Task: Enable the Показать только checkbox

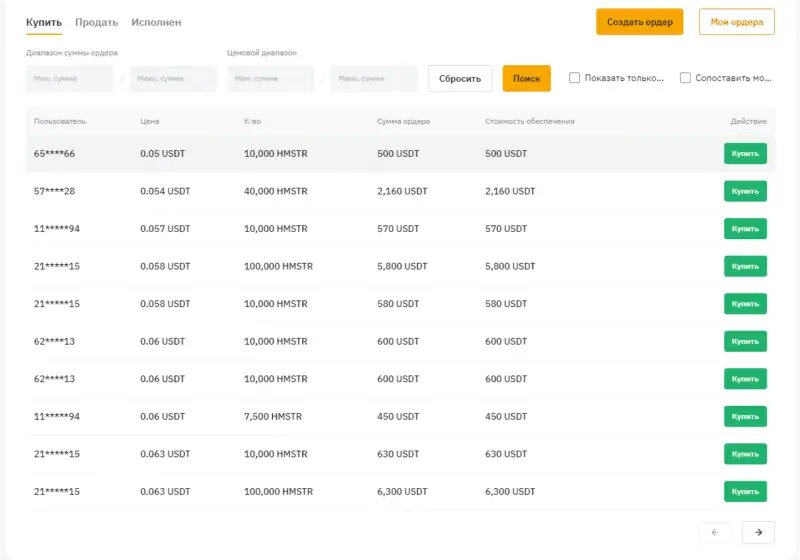Action: 574,78
